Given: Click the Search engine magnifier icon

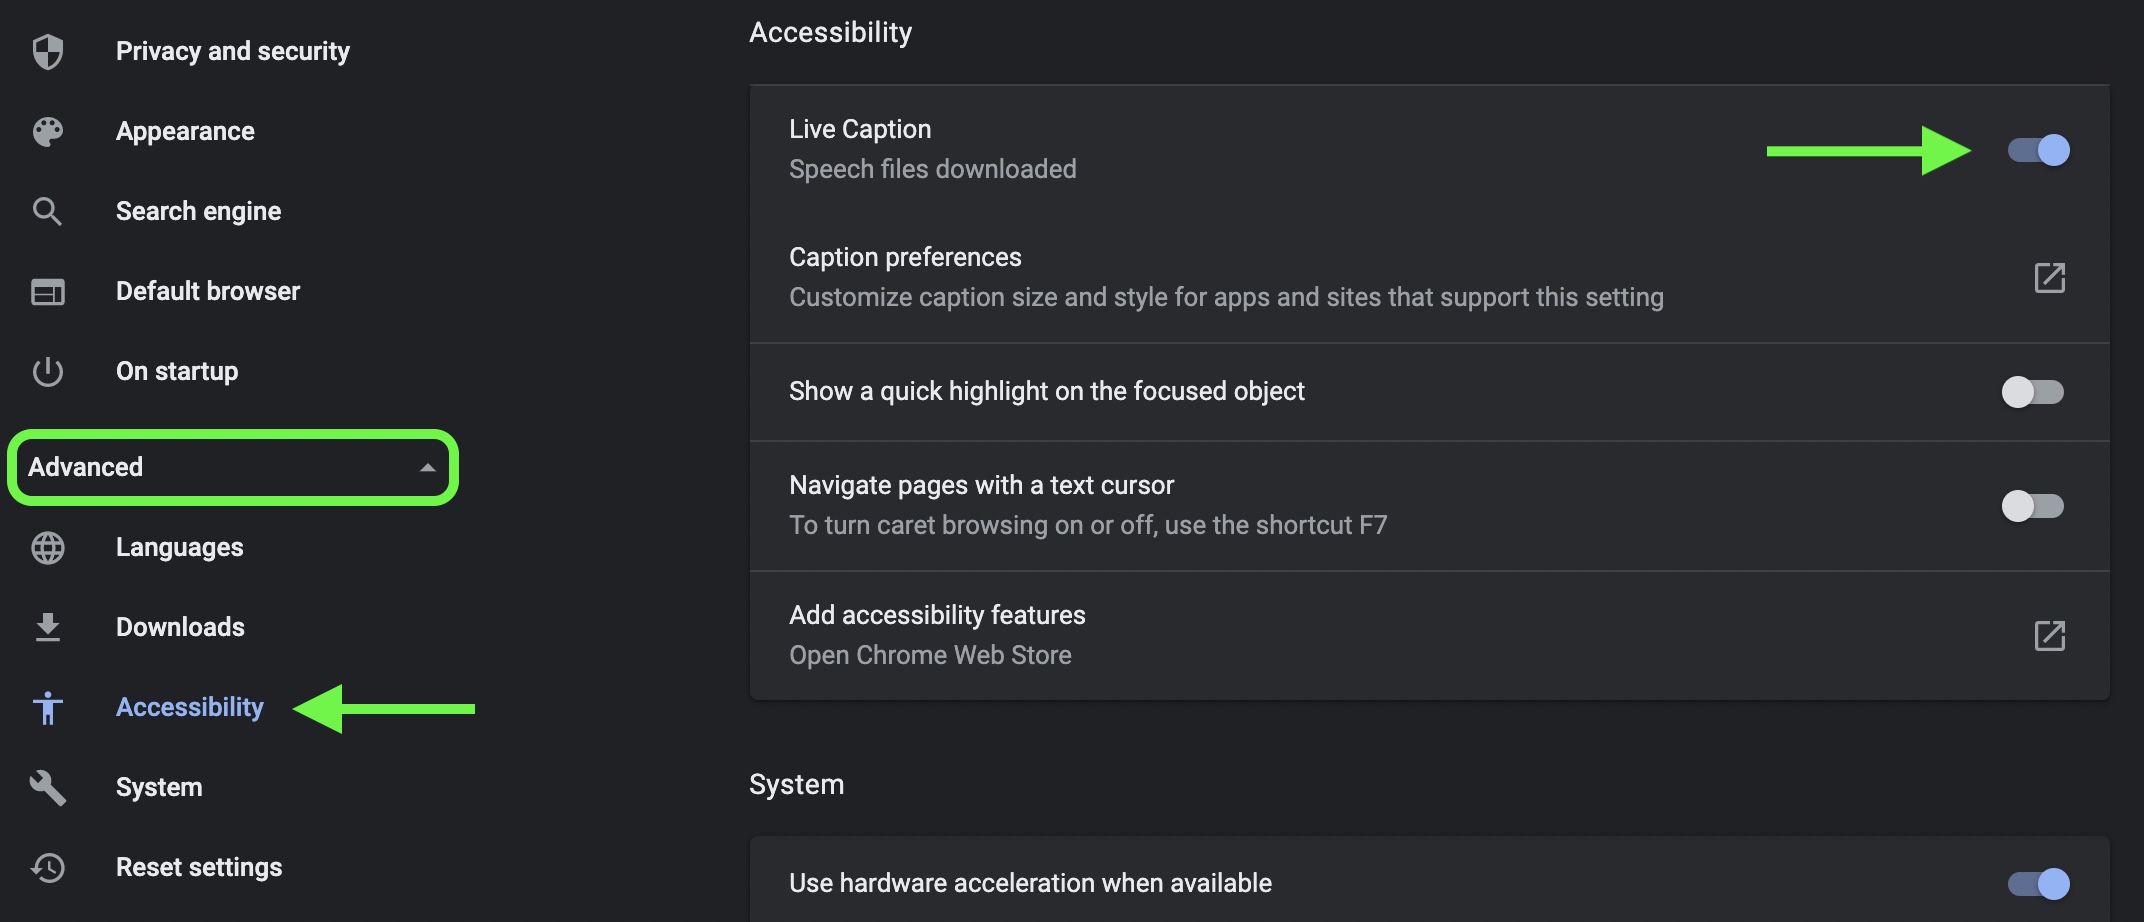Looking at the screenshot, I should (x=47, y=211).
